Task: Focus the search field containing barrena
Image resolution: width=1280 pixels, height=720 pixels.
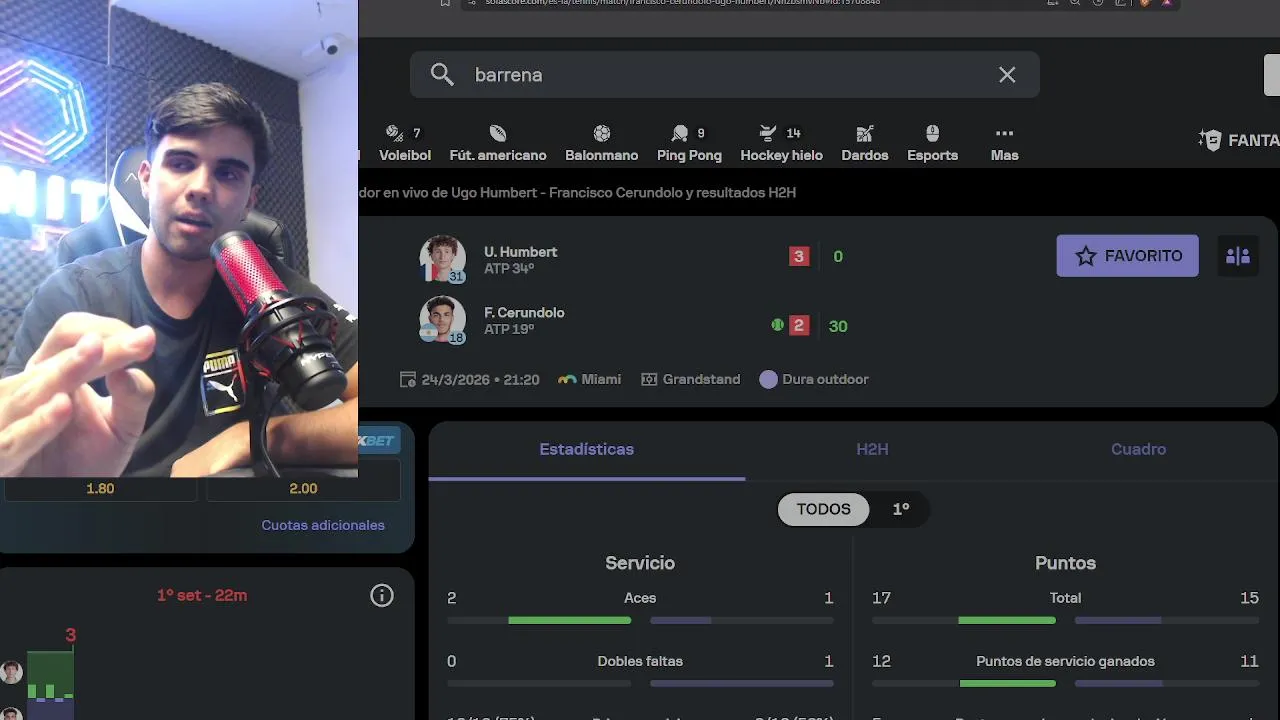Action: point(724,75)
